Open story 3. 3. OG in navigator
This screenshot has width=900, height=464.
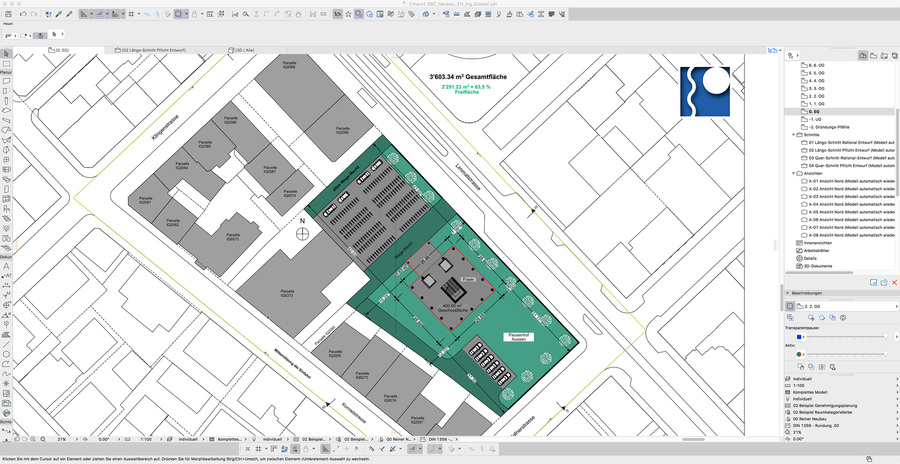click(815, 88)
